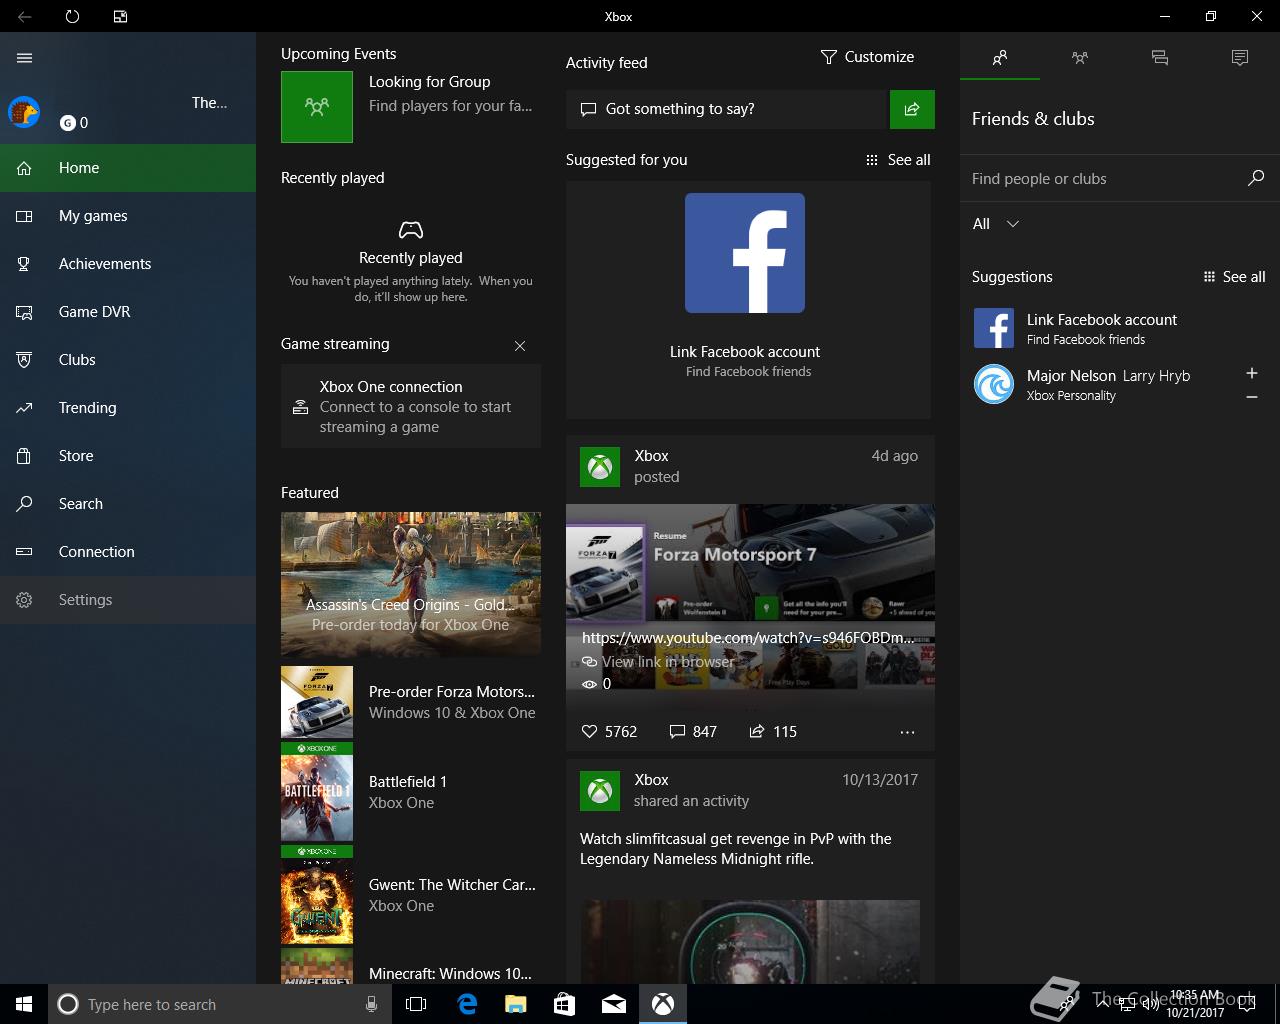Click 'Got something to say?' input field
Image resolution: width=1280 pixels, height=1024 pixels.
tap(727, 109)
